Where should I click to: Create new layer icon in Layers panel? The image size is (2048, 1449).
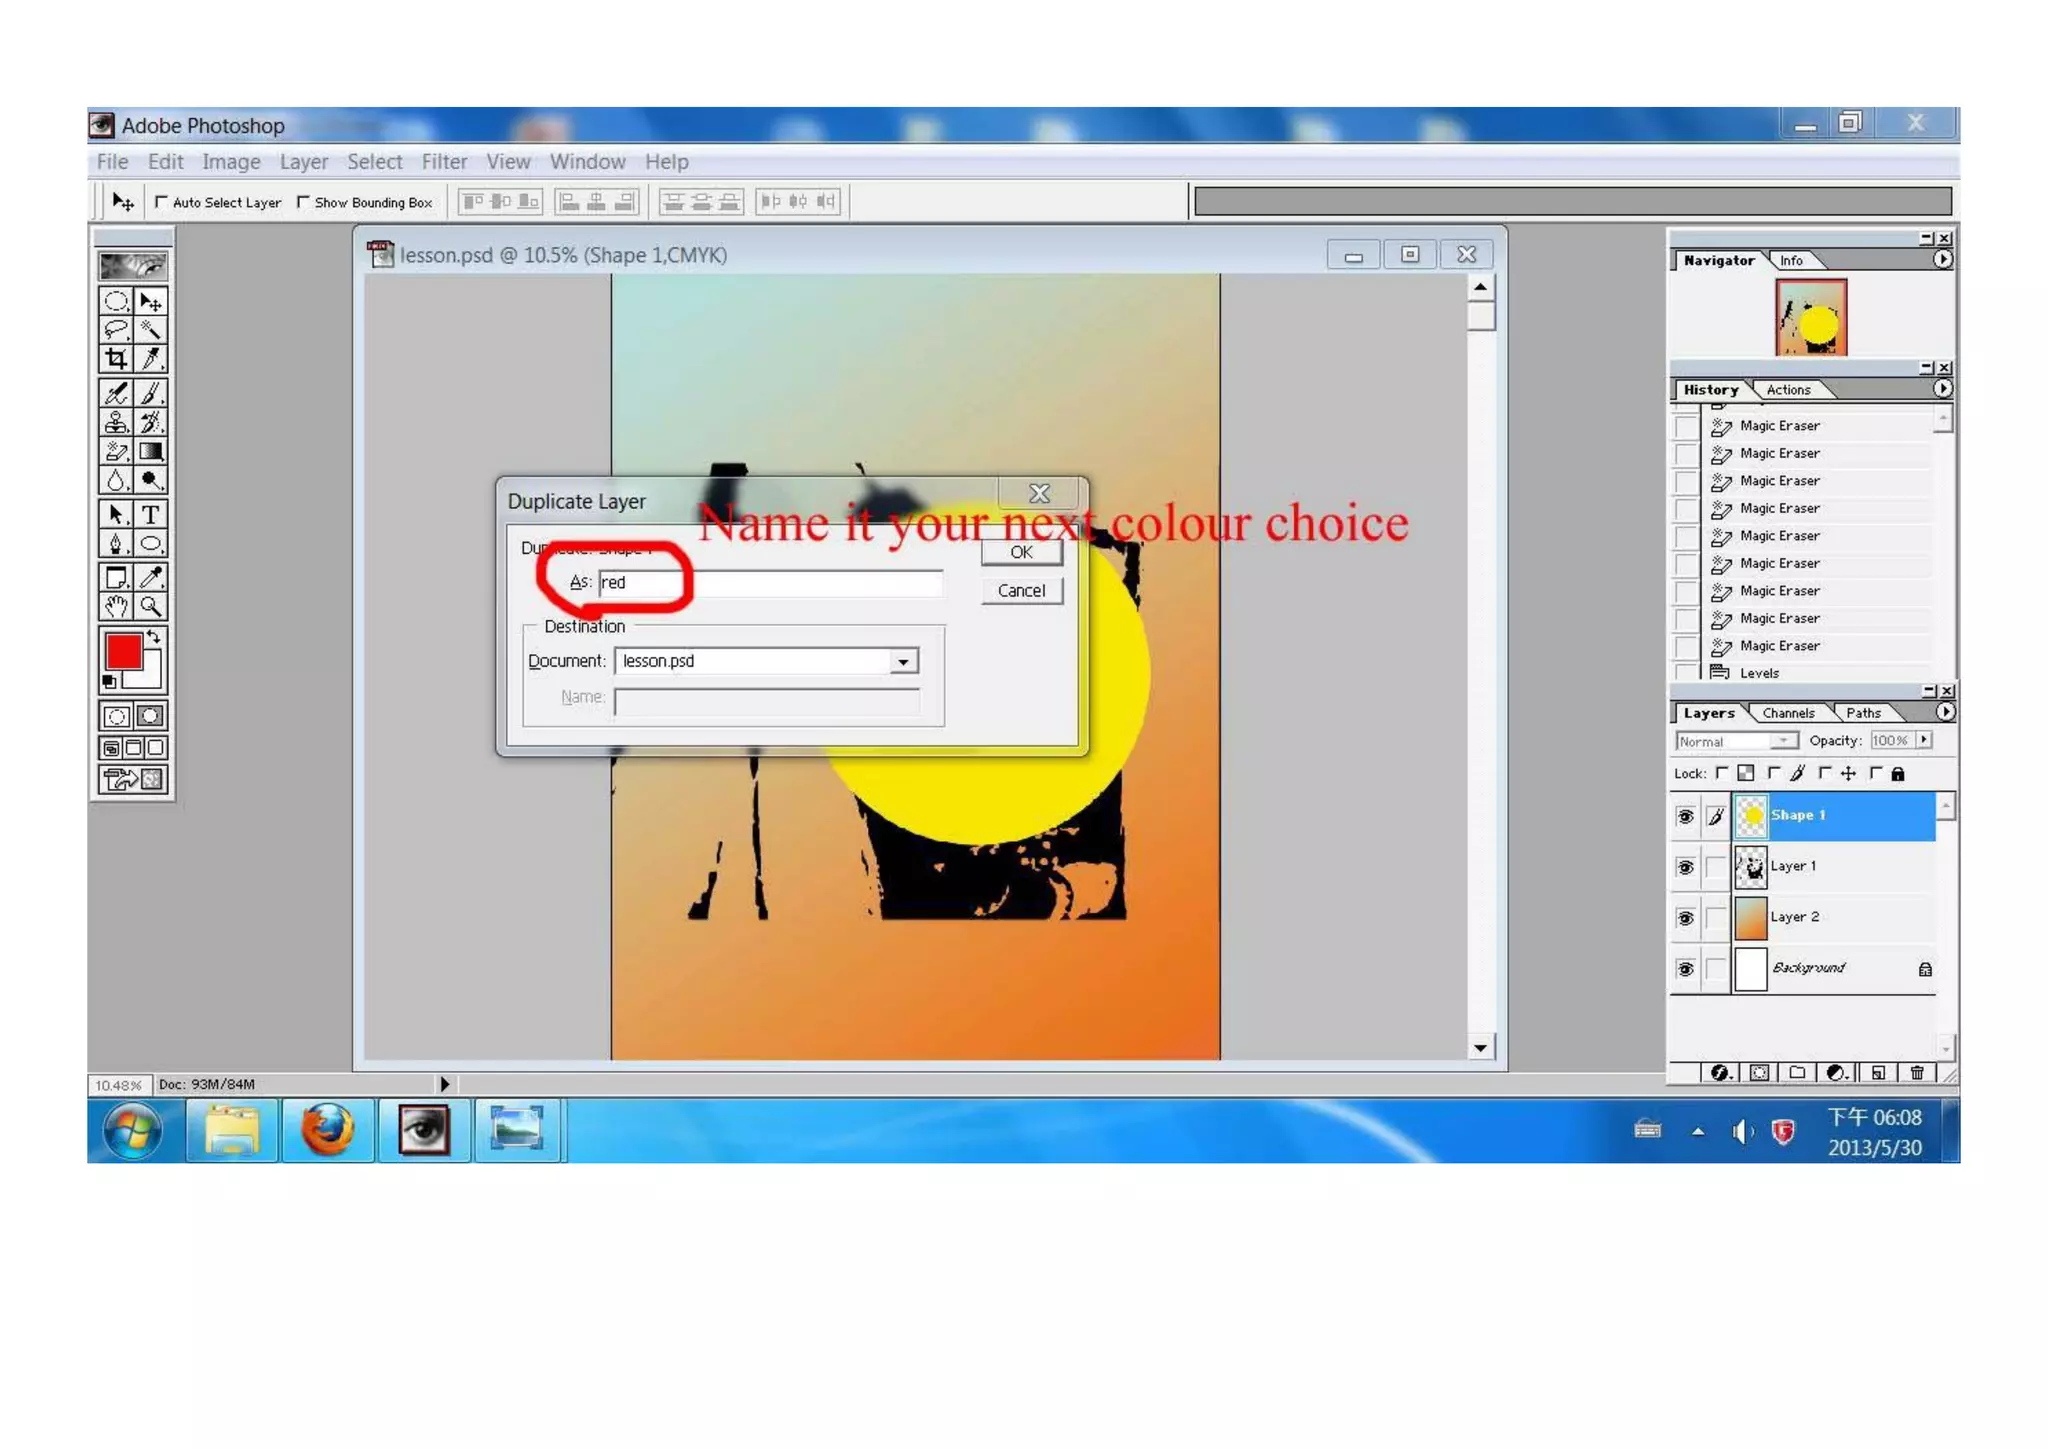pos(1878,1072)
